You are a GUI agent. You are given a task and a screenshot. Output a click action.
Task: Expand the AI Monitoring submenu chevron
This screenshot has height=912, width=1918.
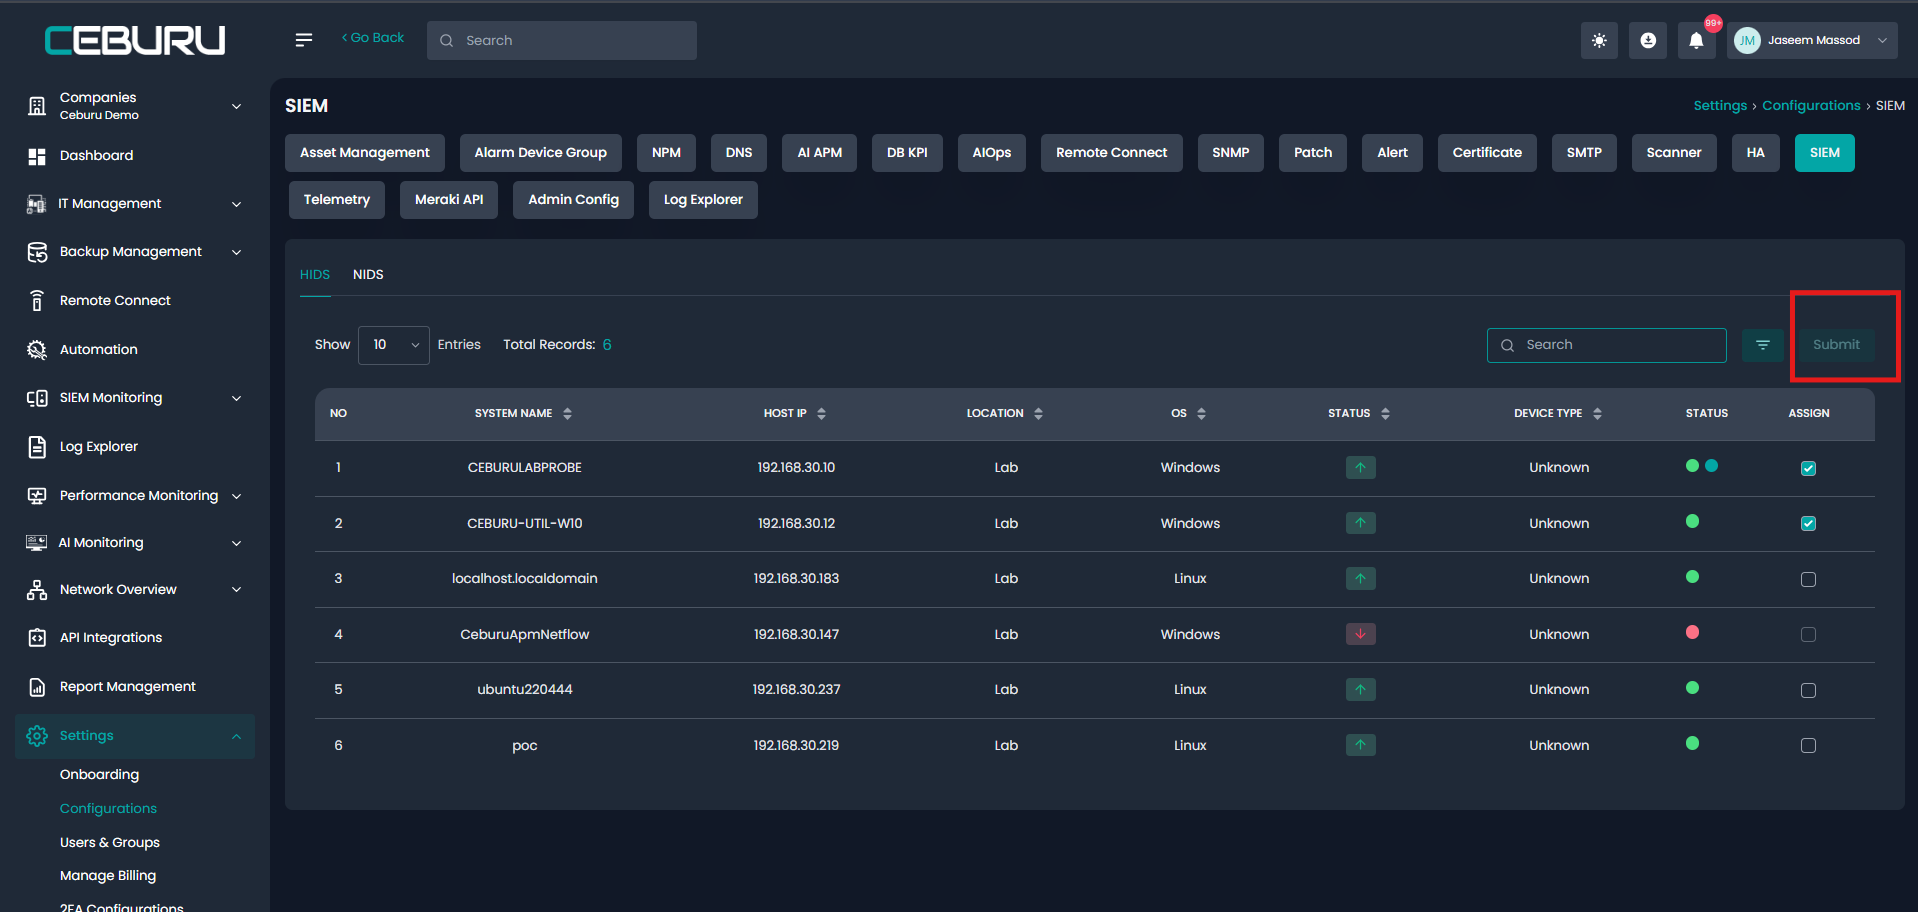point(237,543)
